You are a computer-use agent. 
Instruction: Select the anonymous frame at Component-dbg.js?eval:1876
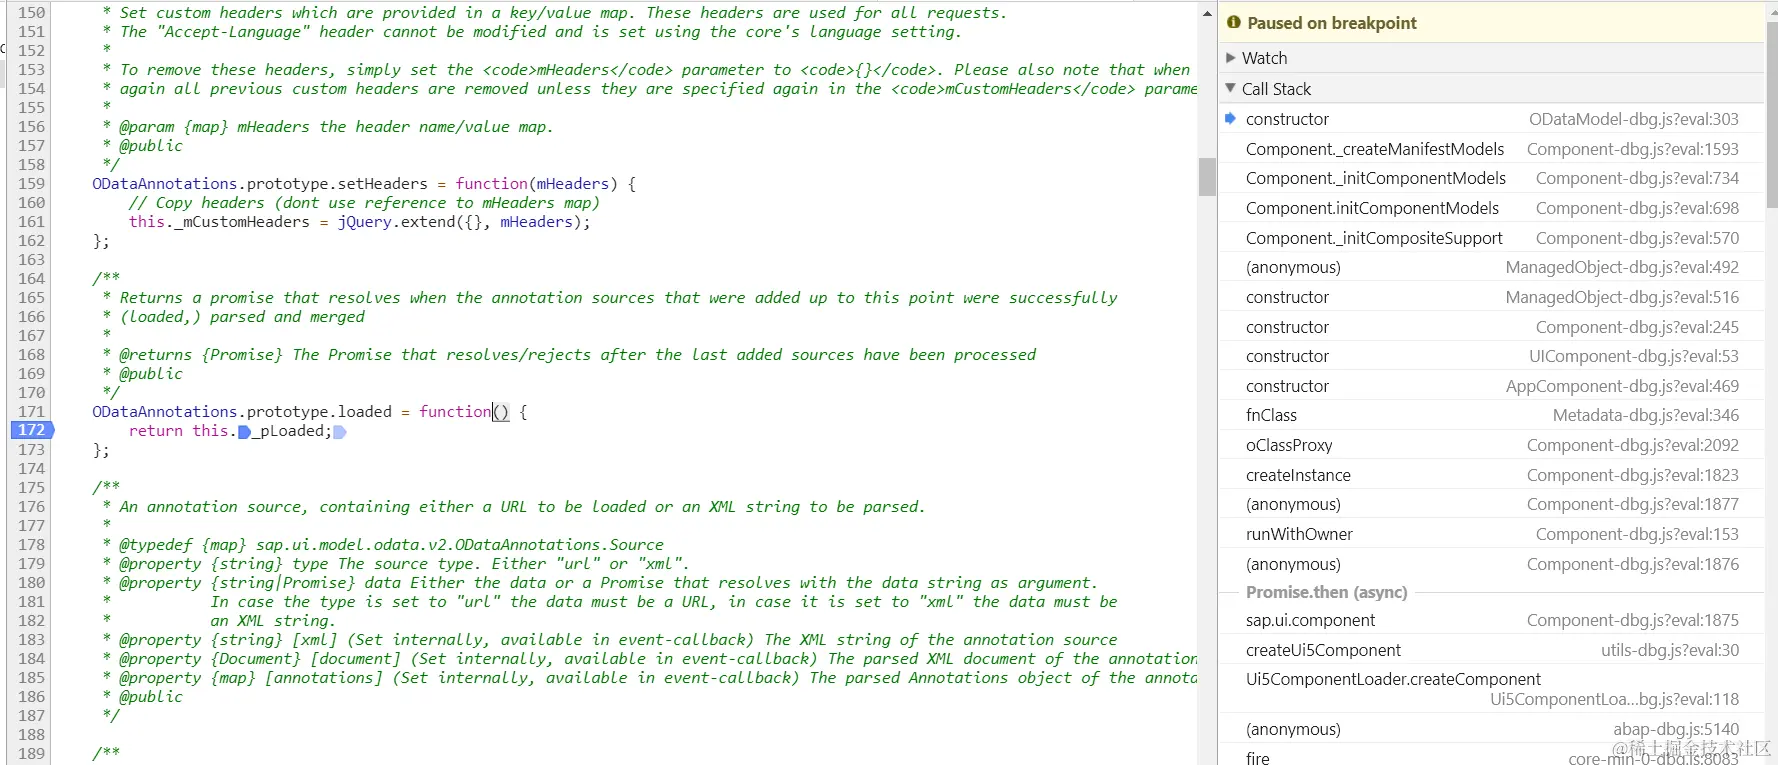[1491, 564]
